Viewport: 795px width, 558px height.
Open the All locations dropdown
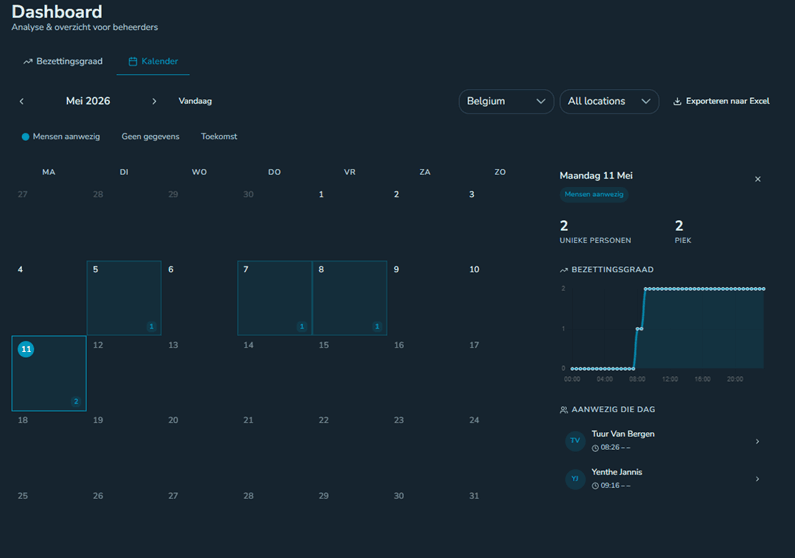609,101
